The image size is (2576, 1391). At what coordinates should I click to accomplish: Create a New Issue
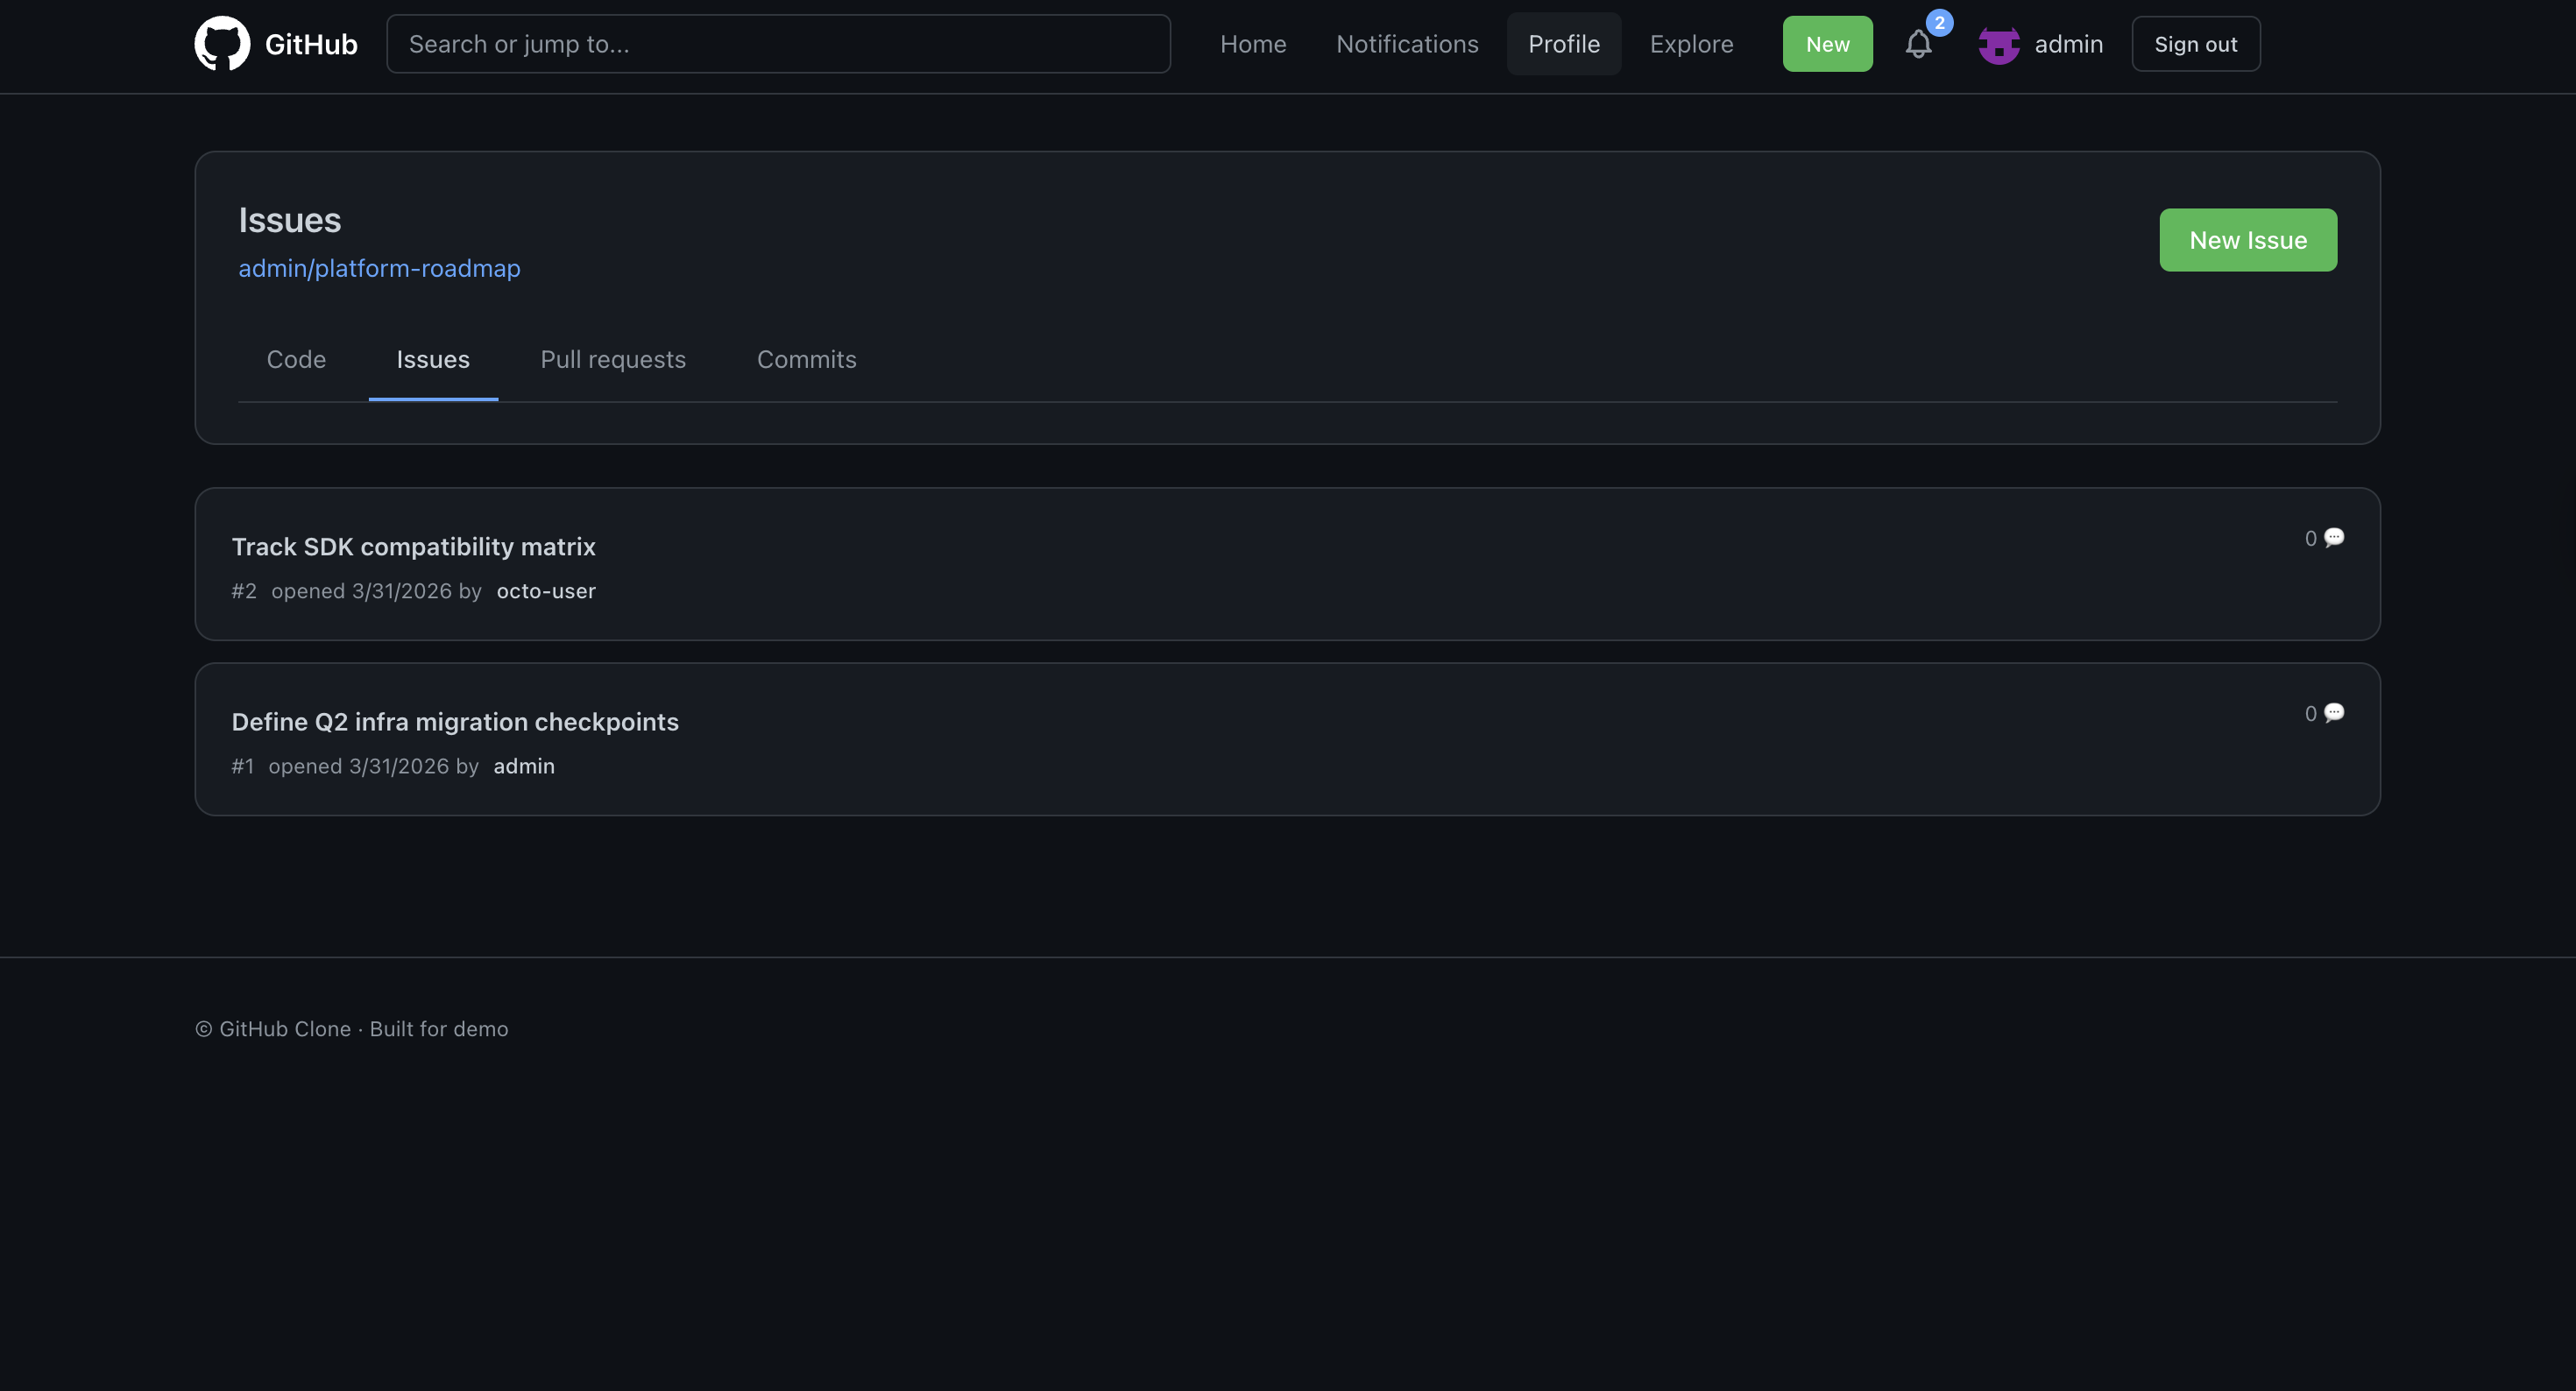(x=2248, y=240)
